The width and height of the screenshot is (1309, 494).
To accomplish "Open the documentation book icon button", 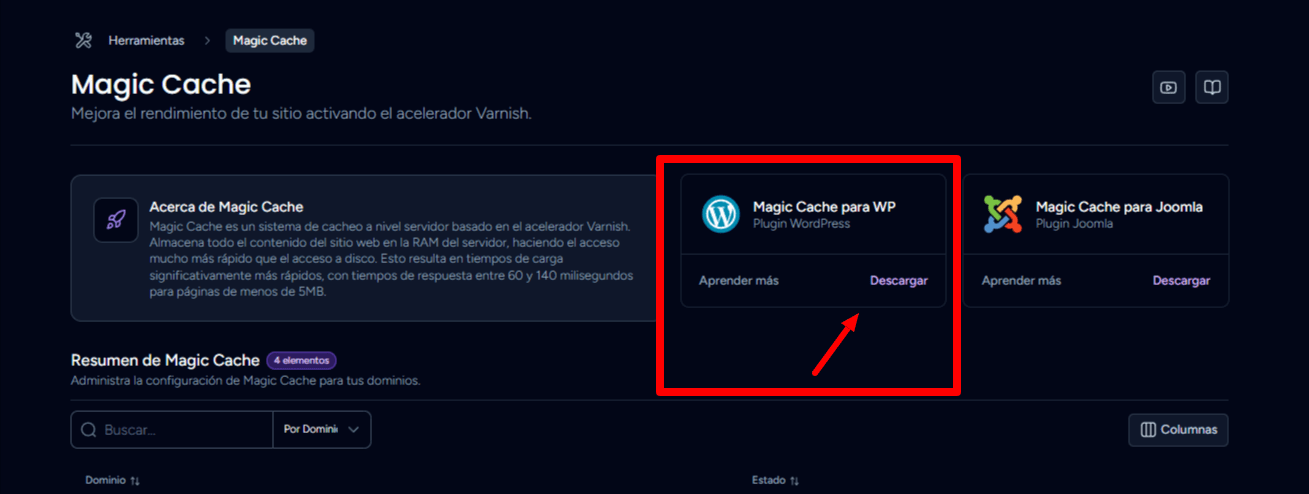I will 1212,87.
